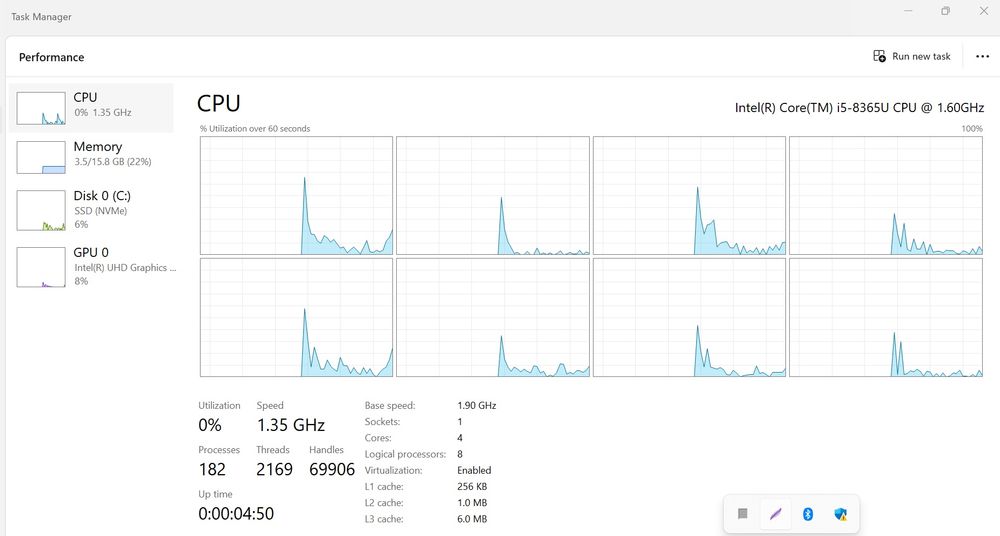Click the Bluetooth icon in tray flyout
The width and height of the screenshot is (1000, 536).
(x=808, y=514)
